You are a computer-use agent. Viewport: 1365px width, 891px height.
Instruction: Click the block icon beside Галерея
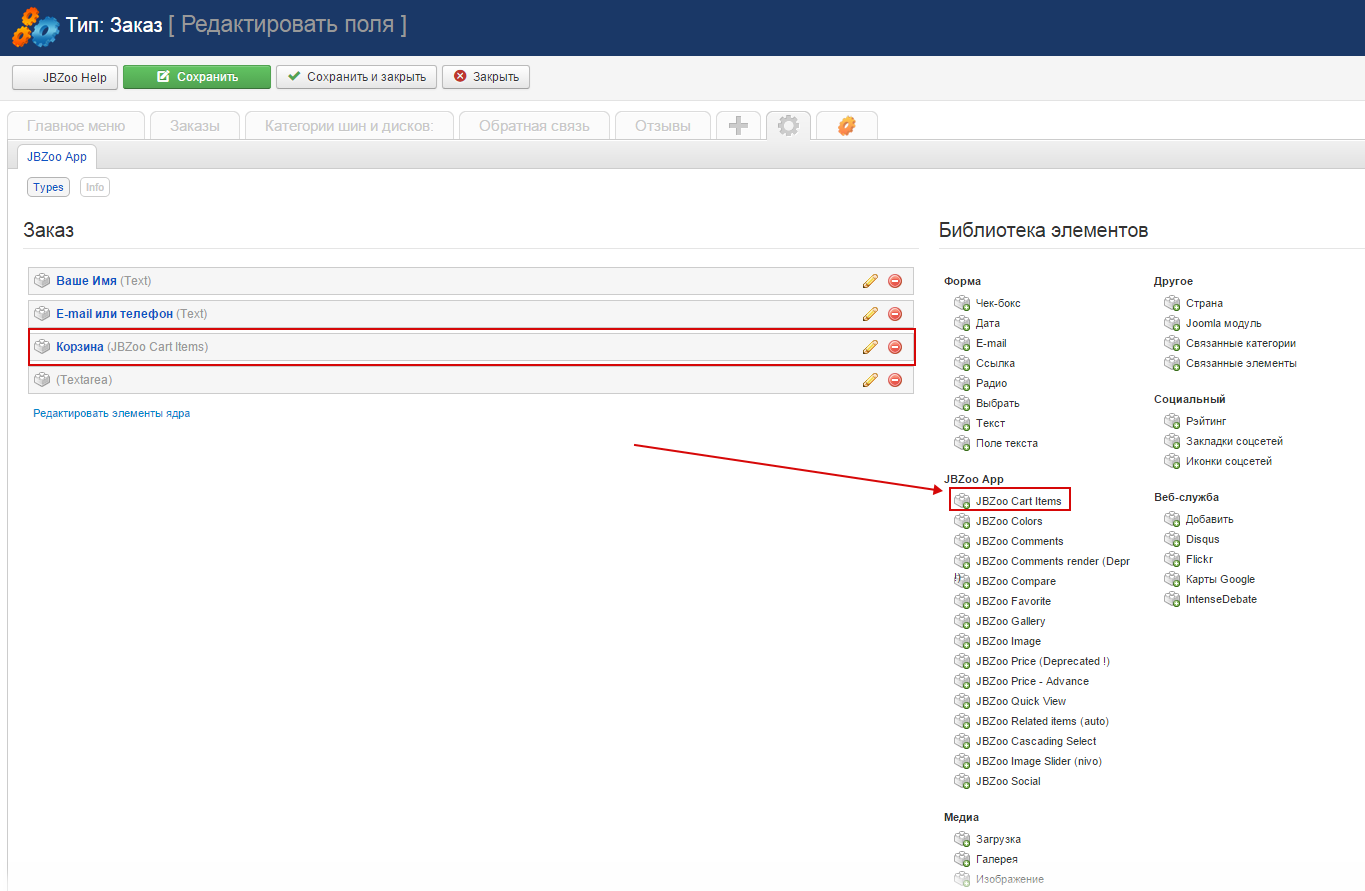point(962,859)
